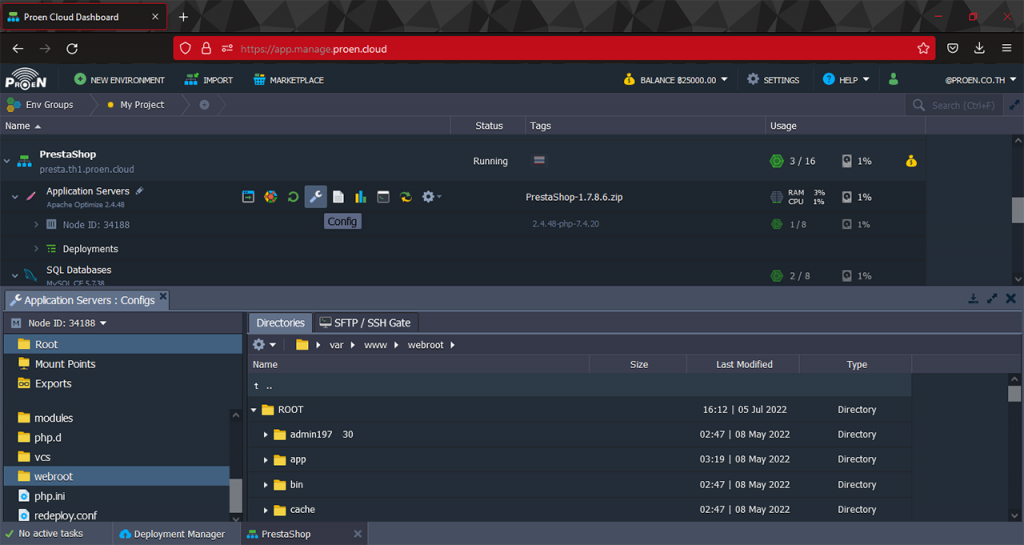
Task: Go up one directory via the '..' row
Action: pos(579,386)
